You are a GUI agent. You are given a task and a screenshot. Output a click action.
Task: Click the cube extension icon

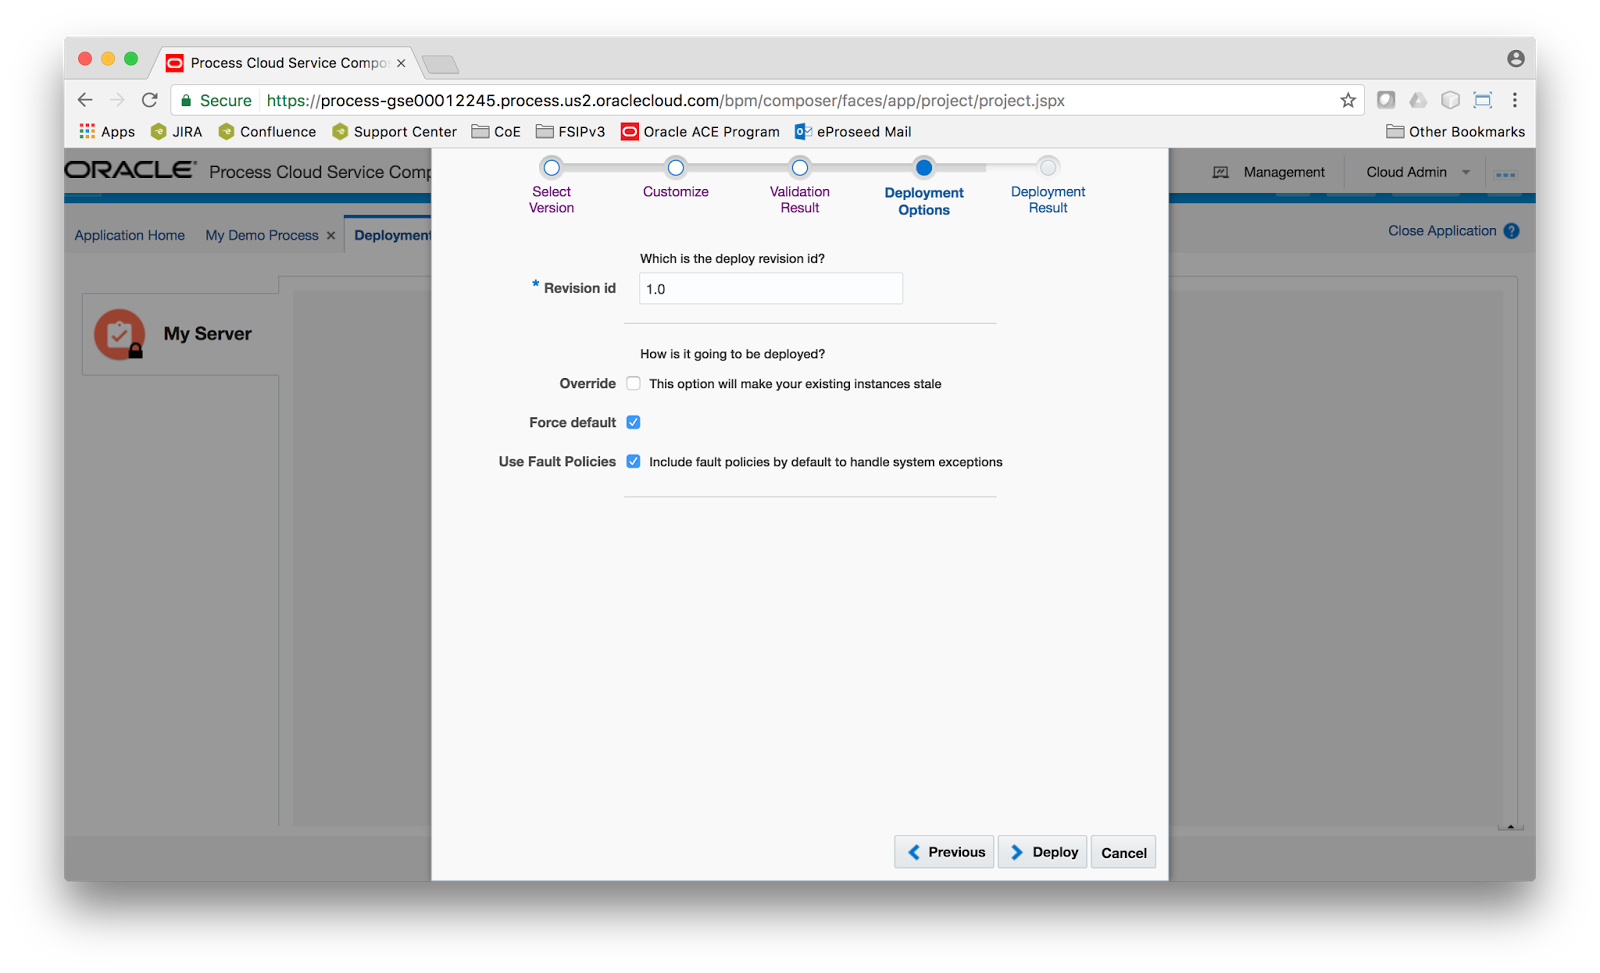(x=1450, y=100)
